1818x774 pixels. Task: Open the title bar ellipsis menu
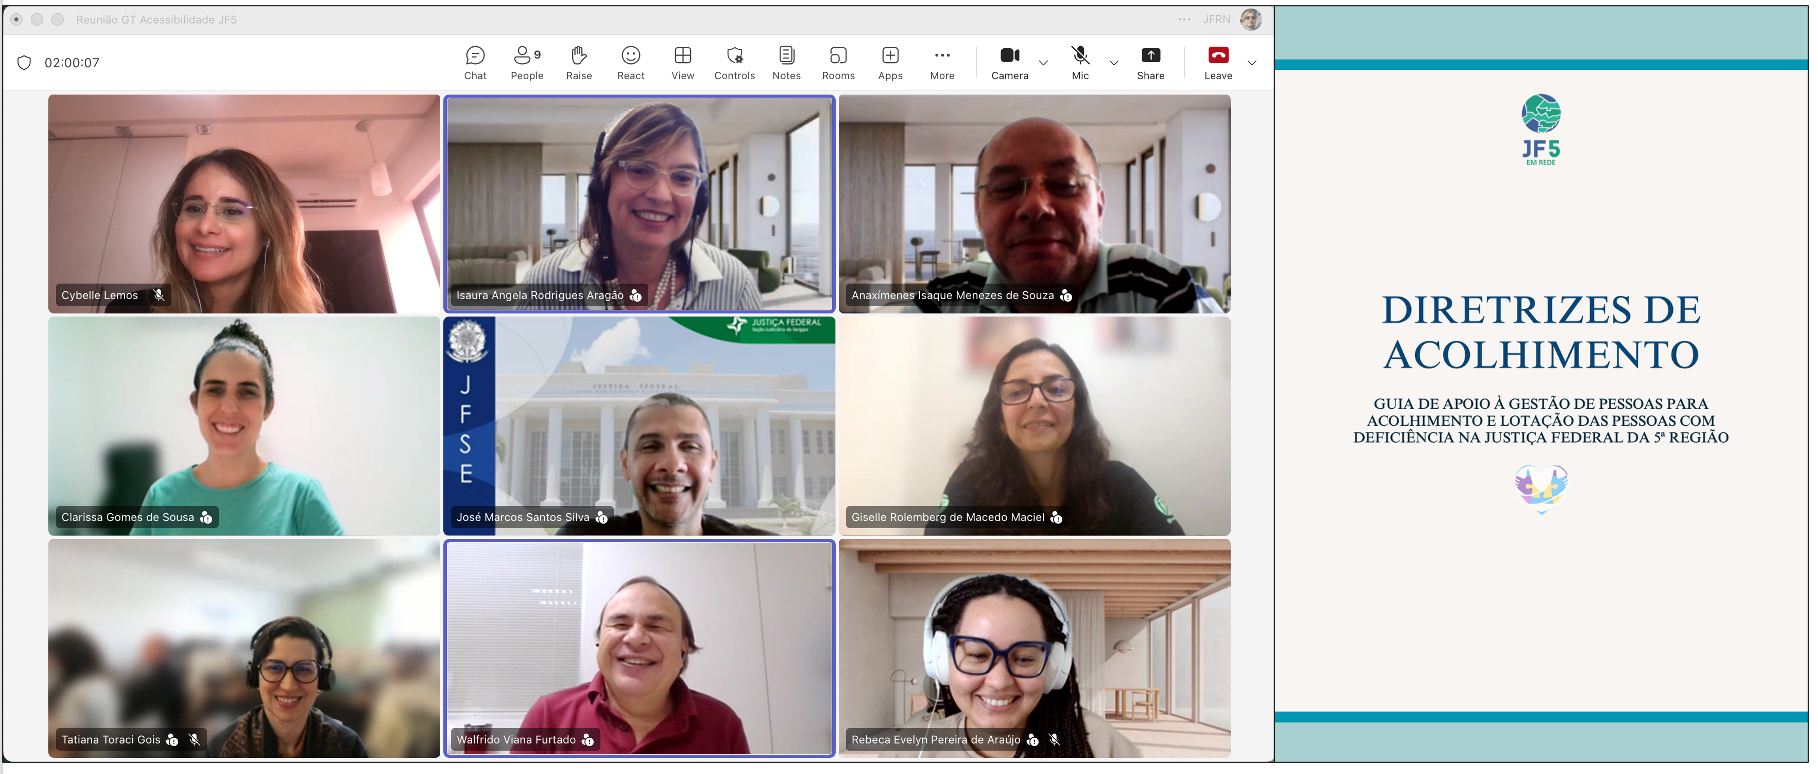tap(1184, 19)
